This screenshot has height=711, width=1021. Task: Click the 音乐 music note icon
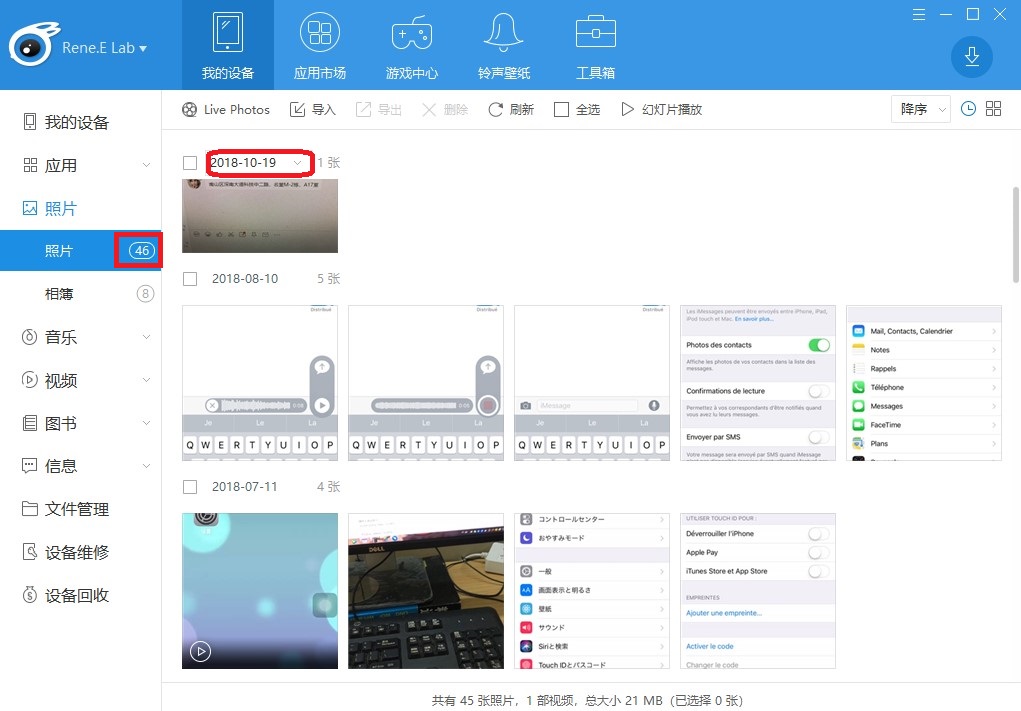point(29,337)
